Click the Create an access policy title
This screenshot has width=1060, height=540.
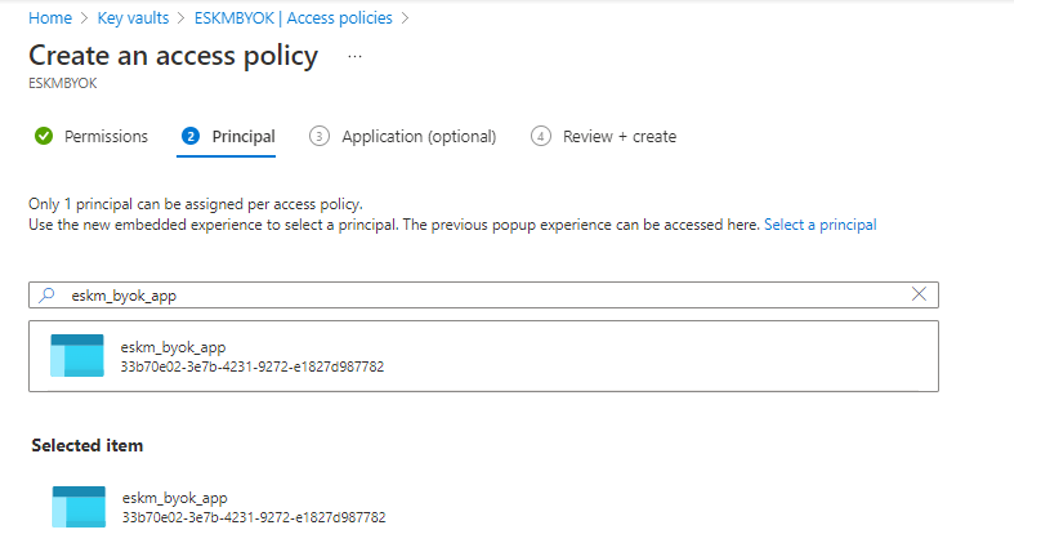173,55
